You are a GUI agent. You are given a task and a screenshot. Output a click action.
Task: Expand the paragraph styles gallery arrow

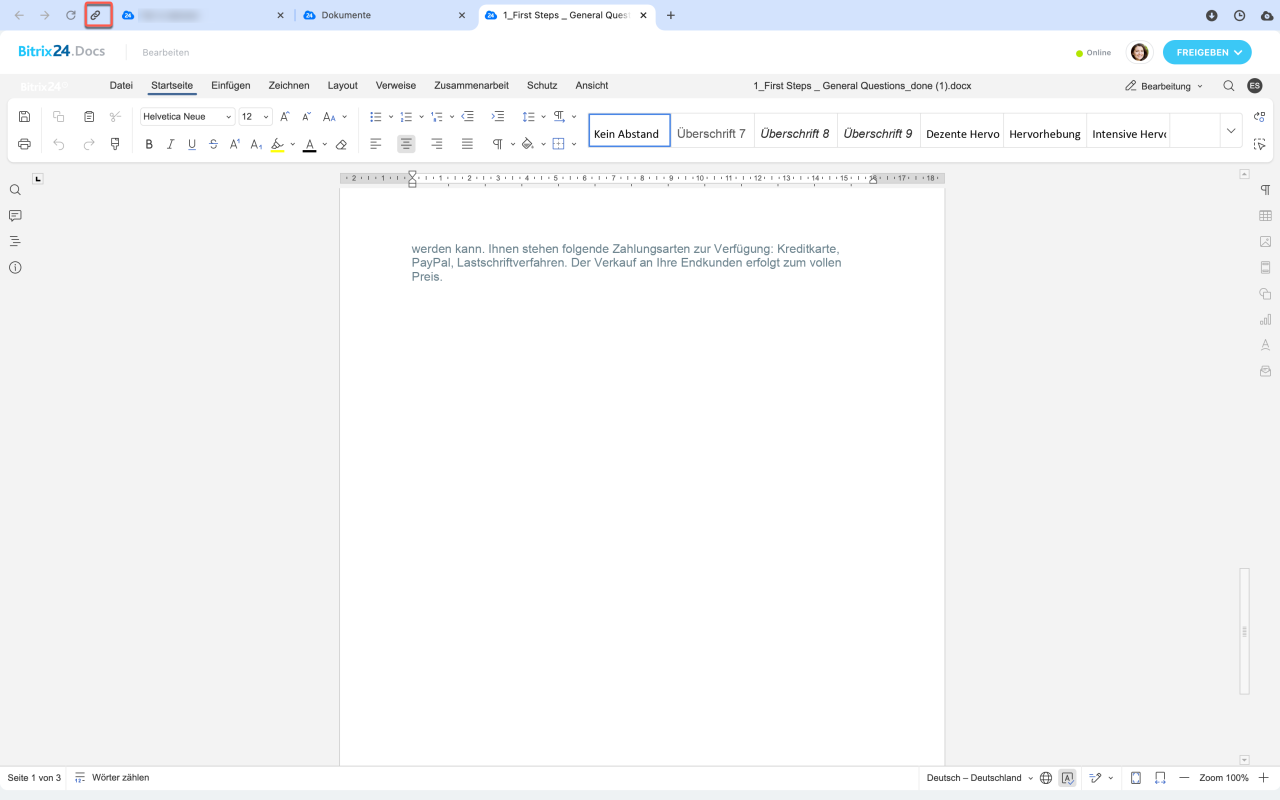[x=1231, y=131]
